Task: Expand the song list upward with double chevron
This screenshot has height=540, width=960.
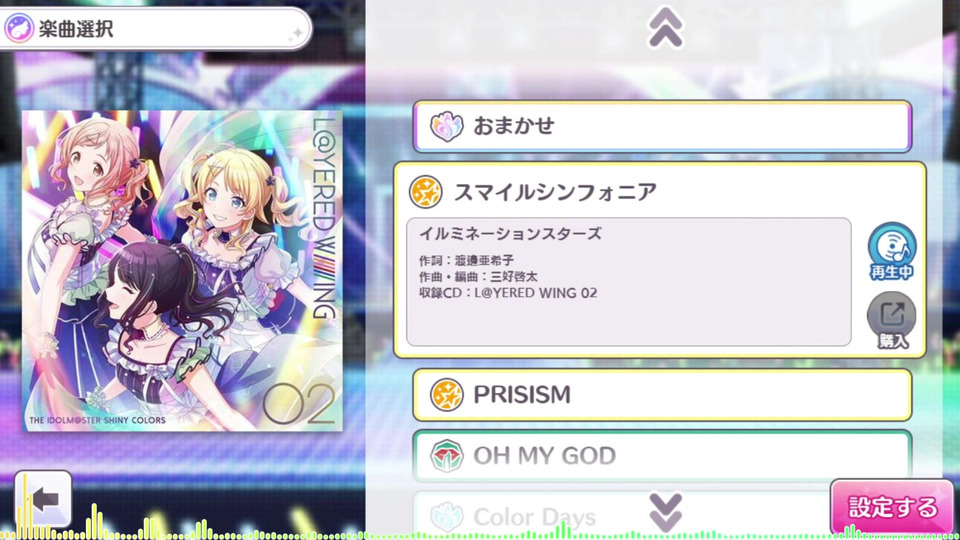Action: point(666,27)
